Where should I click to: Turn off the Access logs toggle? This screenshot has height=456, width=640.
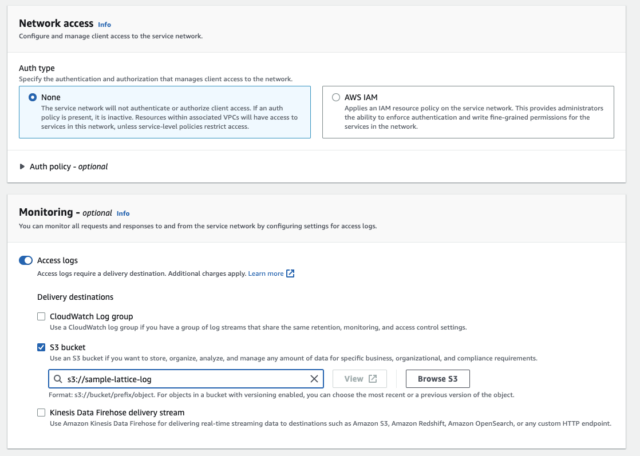point(26,260)
